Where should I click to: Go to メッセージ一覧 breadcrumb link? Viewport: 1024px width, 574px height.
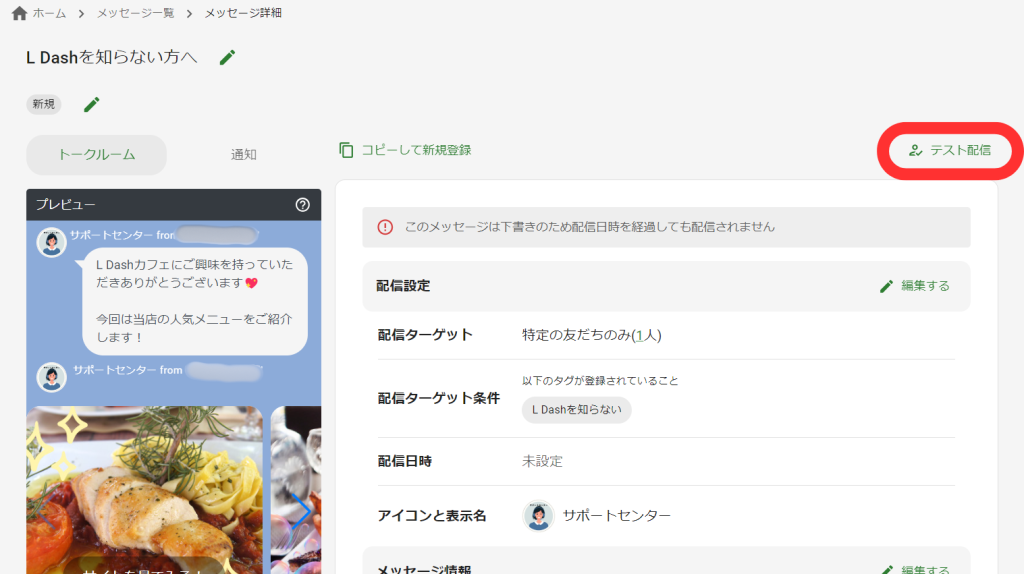tap(135, 13)
